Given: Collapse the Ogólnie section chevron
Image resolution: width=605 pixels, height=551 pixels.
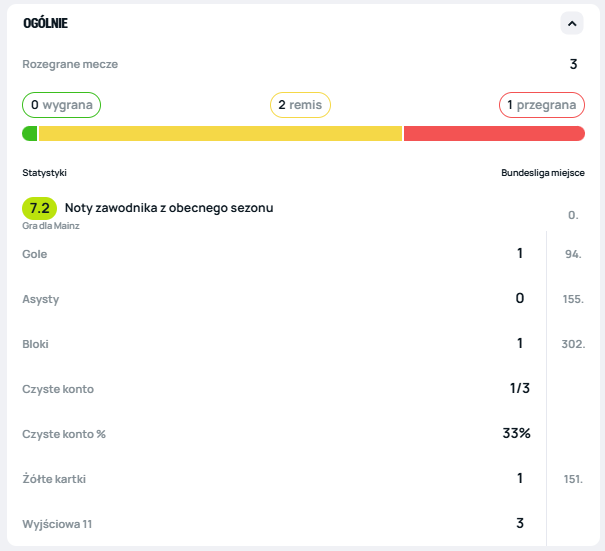Looking at the screenshot, I should pos(572,23).
